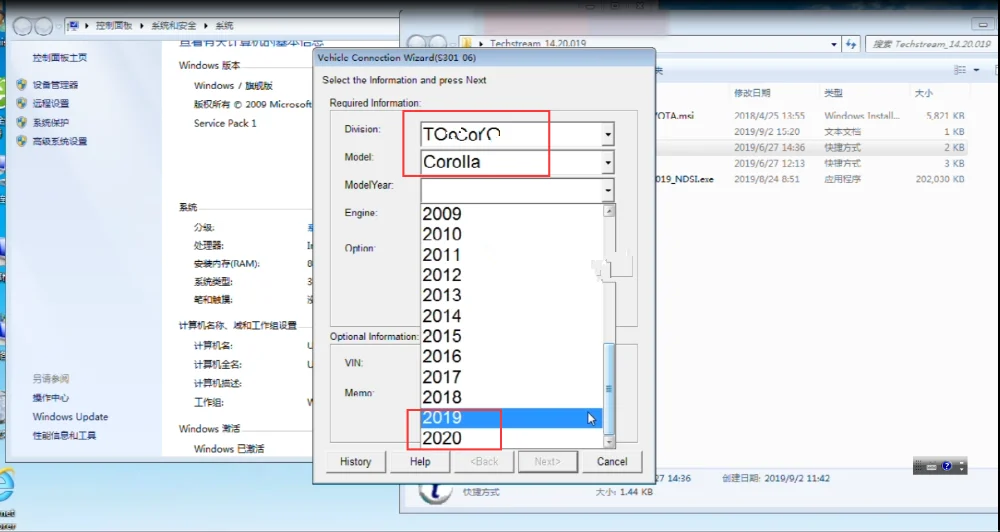Click shield icon beside 系统保护
This screenshot has width=1000, height=532.
[x=22, y=122]
